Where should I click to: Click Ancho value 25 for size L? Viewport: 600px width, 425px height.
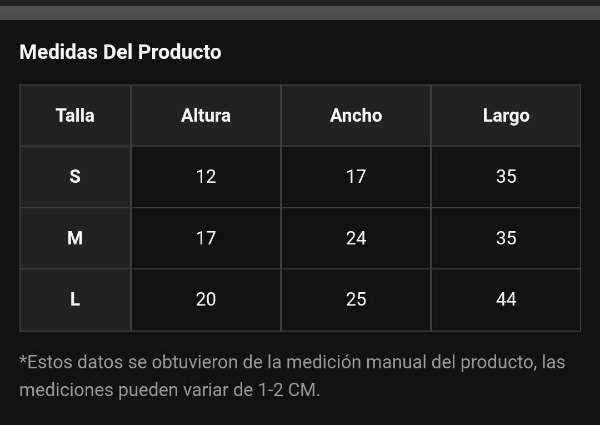point(356,300)
